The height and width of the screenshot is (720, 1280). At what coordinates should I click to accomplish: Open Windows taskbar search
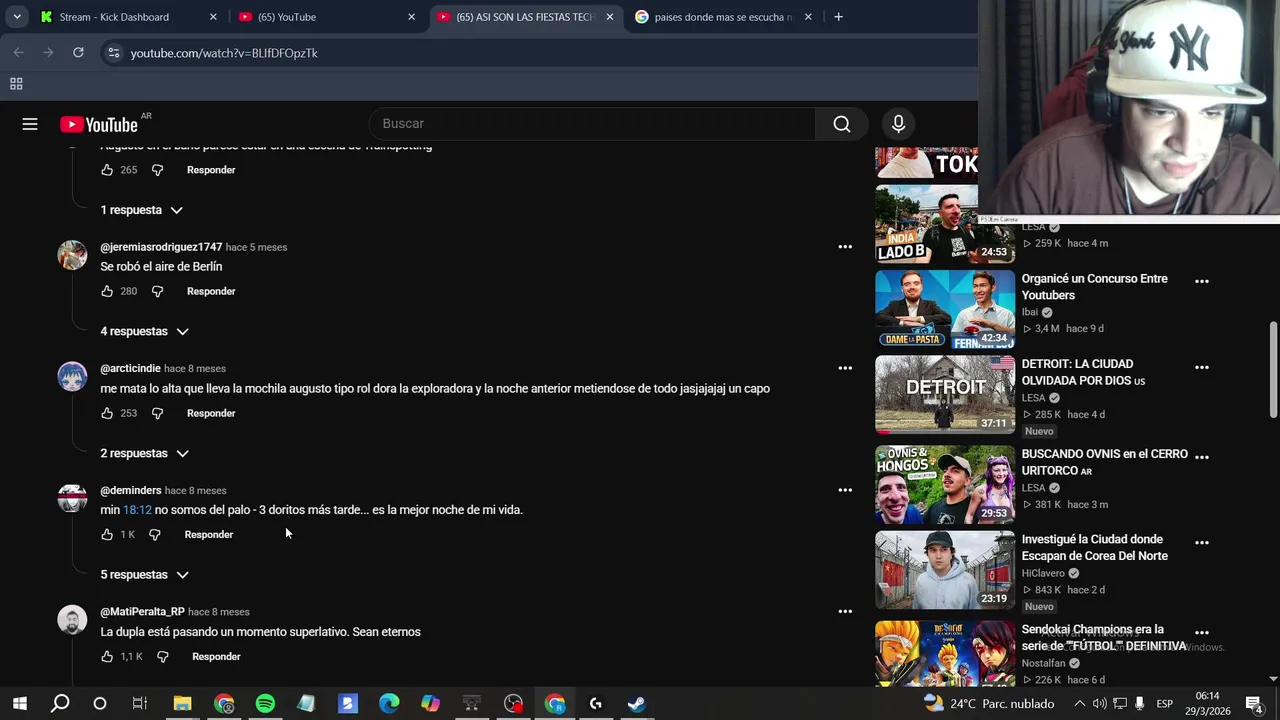pyautogui.click(x=60, y=704)
